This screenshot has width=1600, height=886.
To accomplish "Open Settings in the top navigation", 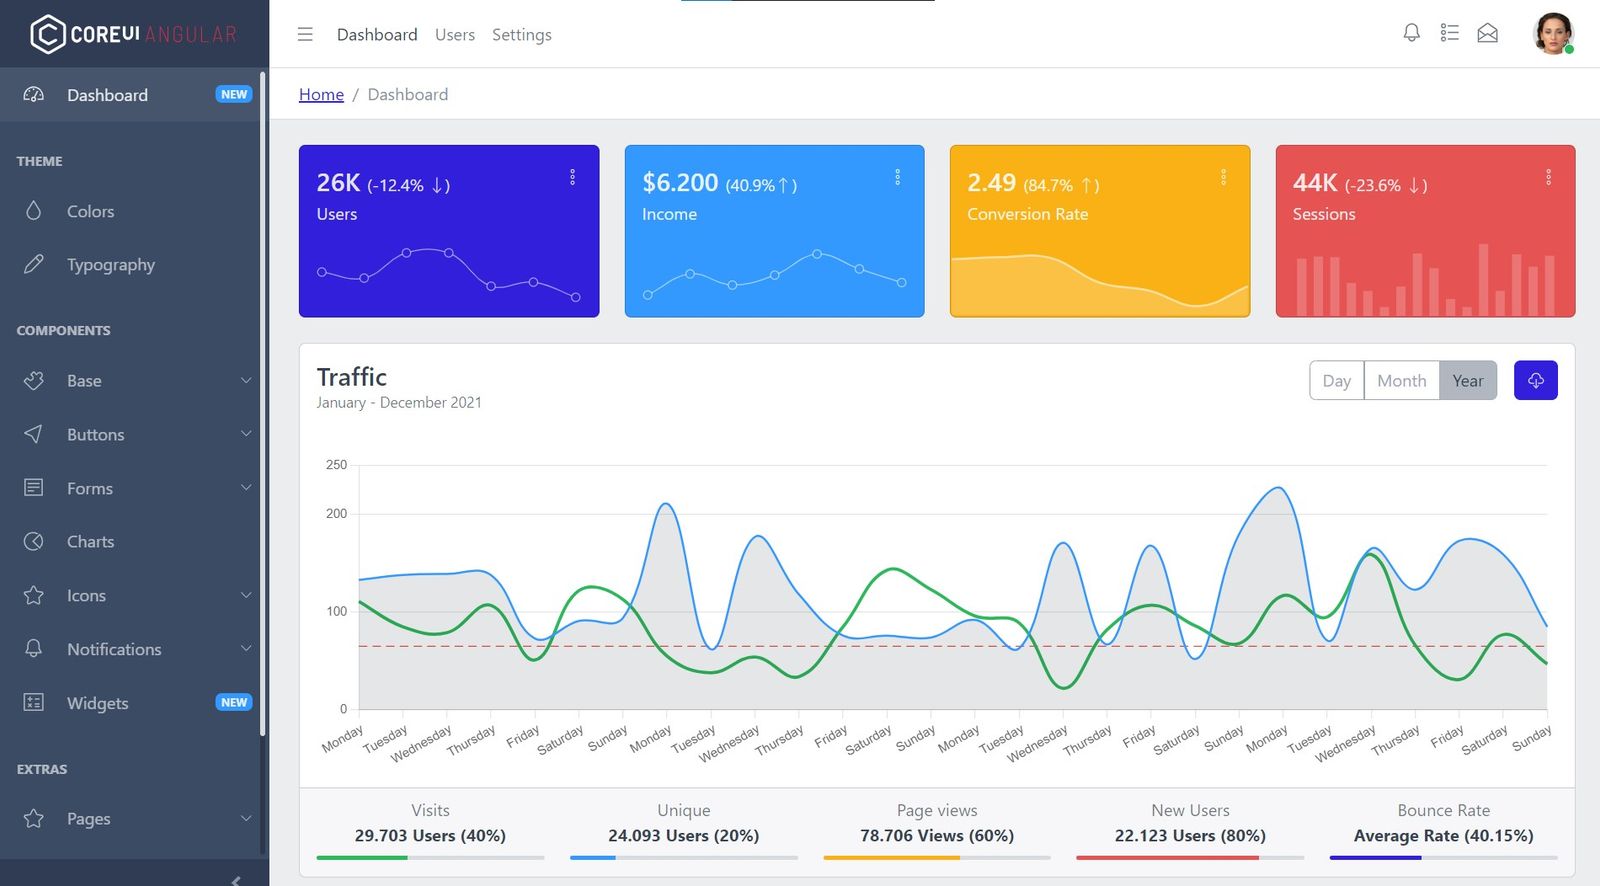I will [x=522, y=34].
